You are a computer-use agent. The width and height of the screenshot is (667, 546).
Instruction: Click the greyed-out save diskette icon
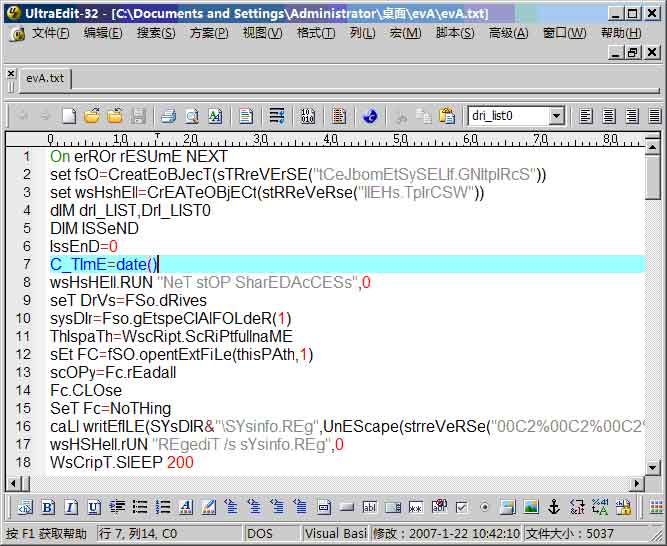[138, 116]
